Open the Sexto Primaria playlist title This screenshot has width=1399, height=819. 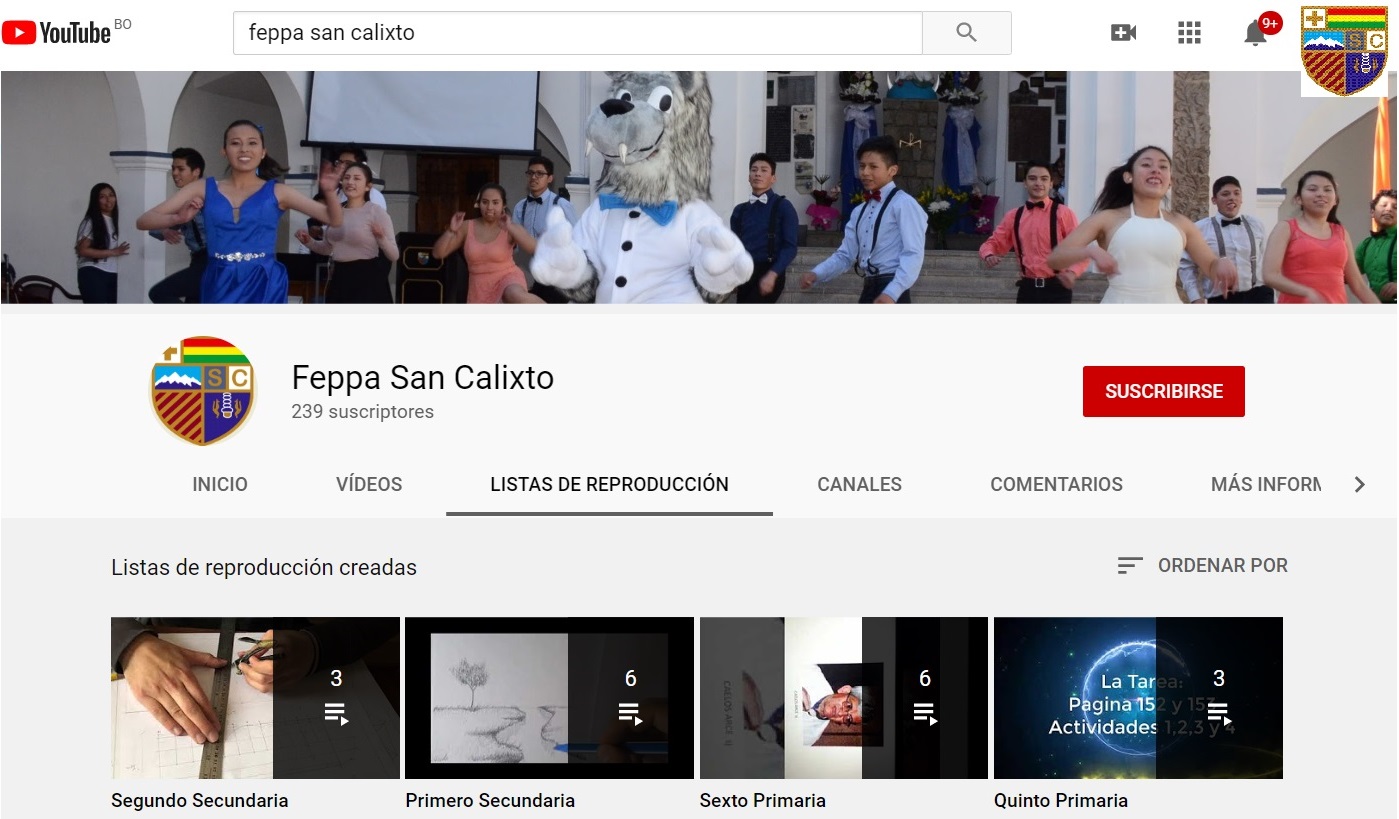(763, 801)
